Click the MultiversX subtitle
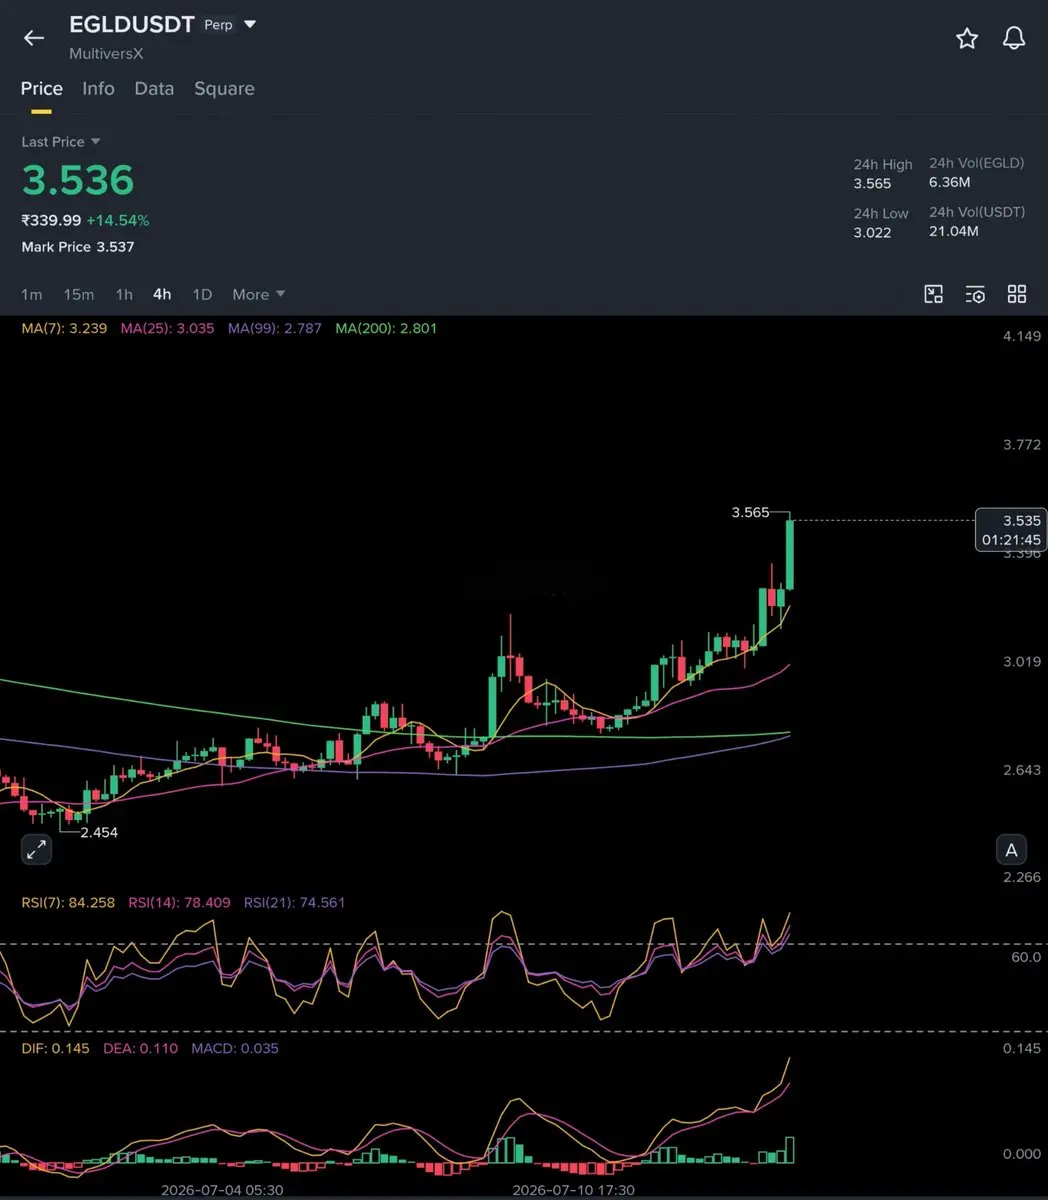Screen dimensions: 1048x1200 (106, 53)
